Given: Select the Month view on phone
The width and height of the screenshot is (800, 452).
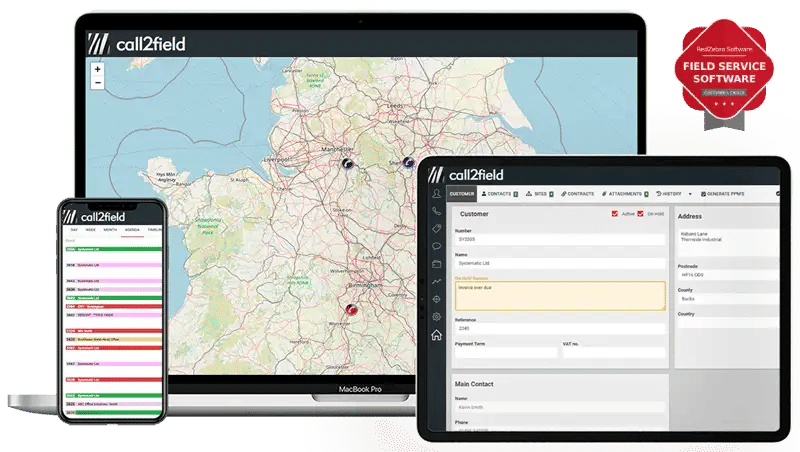Looking at the screenshot, I should [x=110, y=230].
